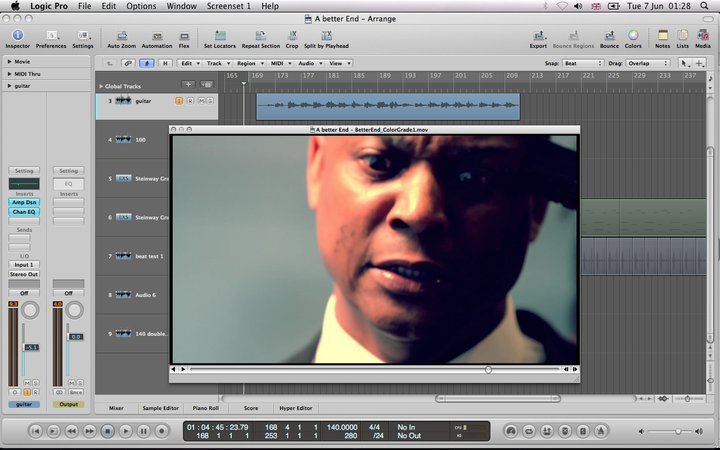Toggle Cycle mode in transport bar
The width and height of the screenshot is (720, 450).
click(x=529, y=431)
